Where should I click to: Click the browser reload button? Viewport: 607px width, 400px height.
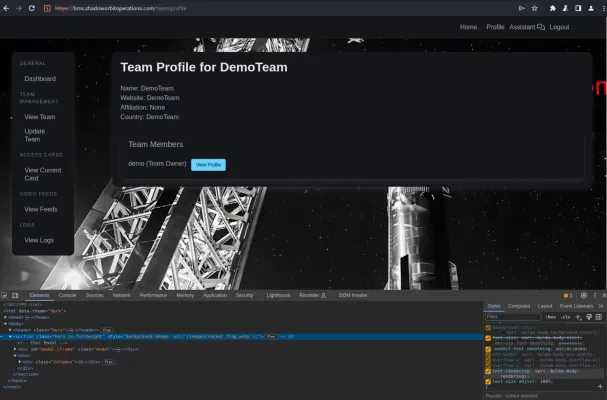(x=33, y=8)
